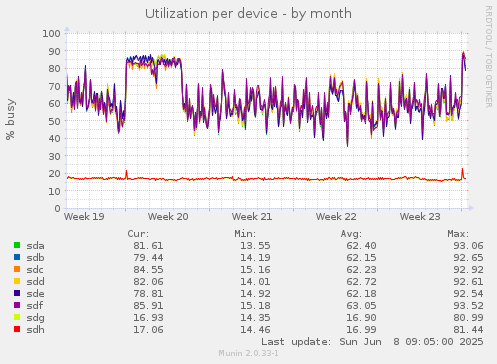
Task: Click the yellow sdd legend color swatch
Action: pos(17,281)
